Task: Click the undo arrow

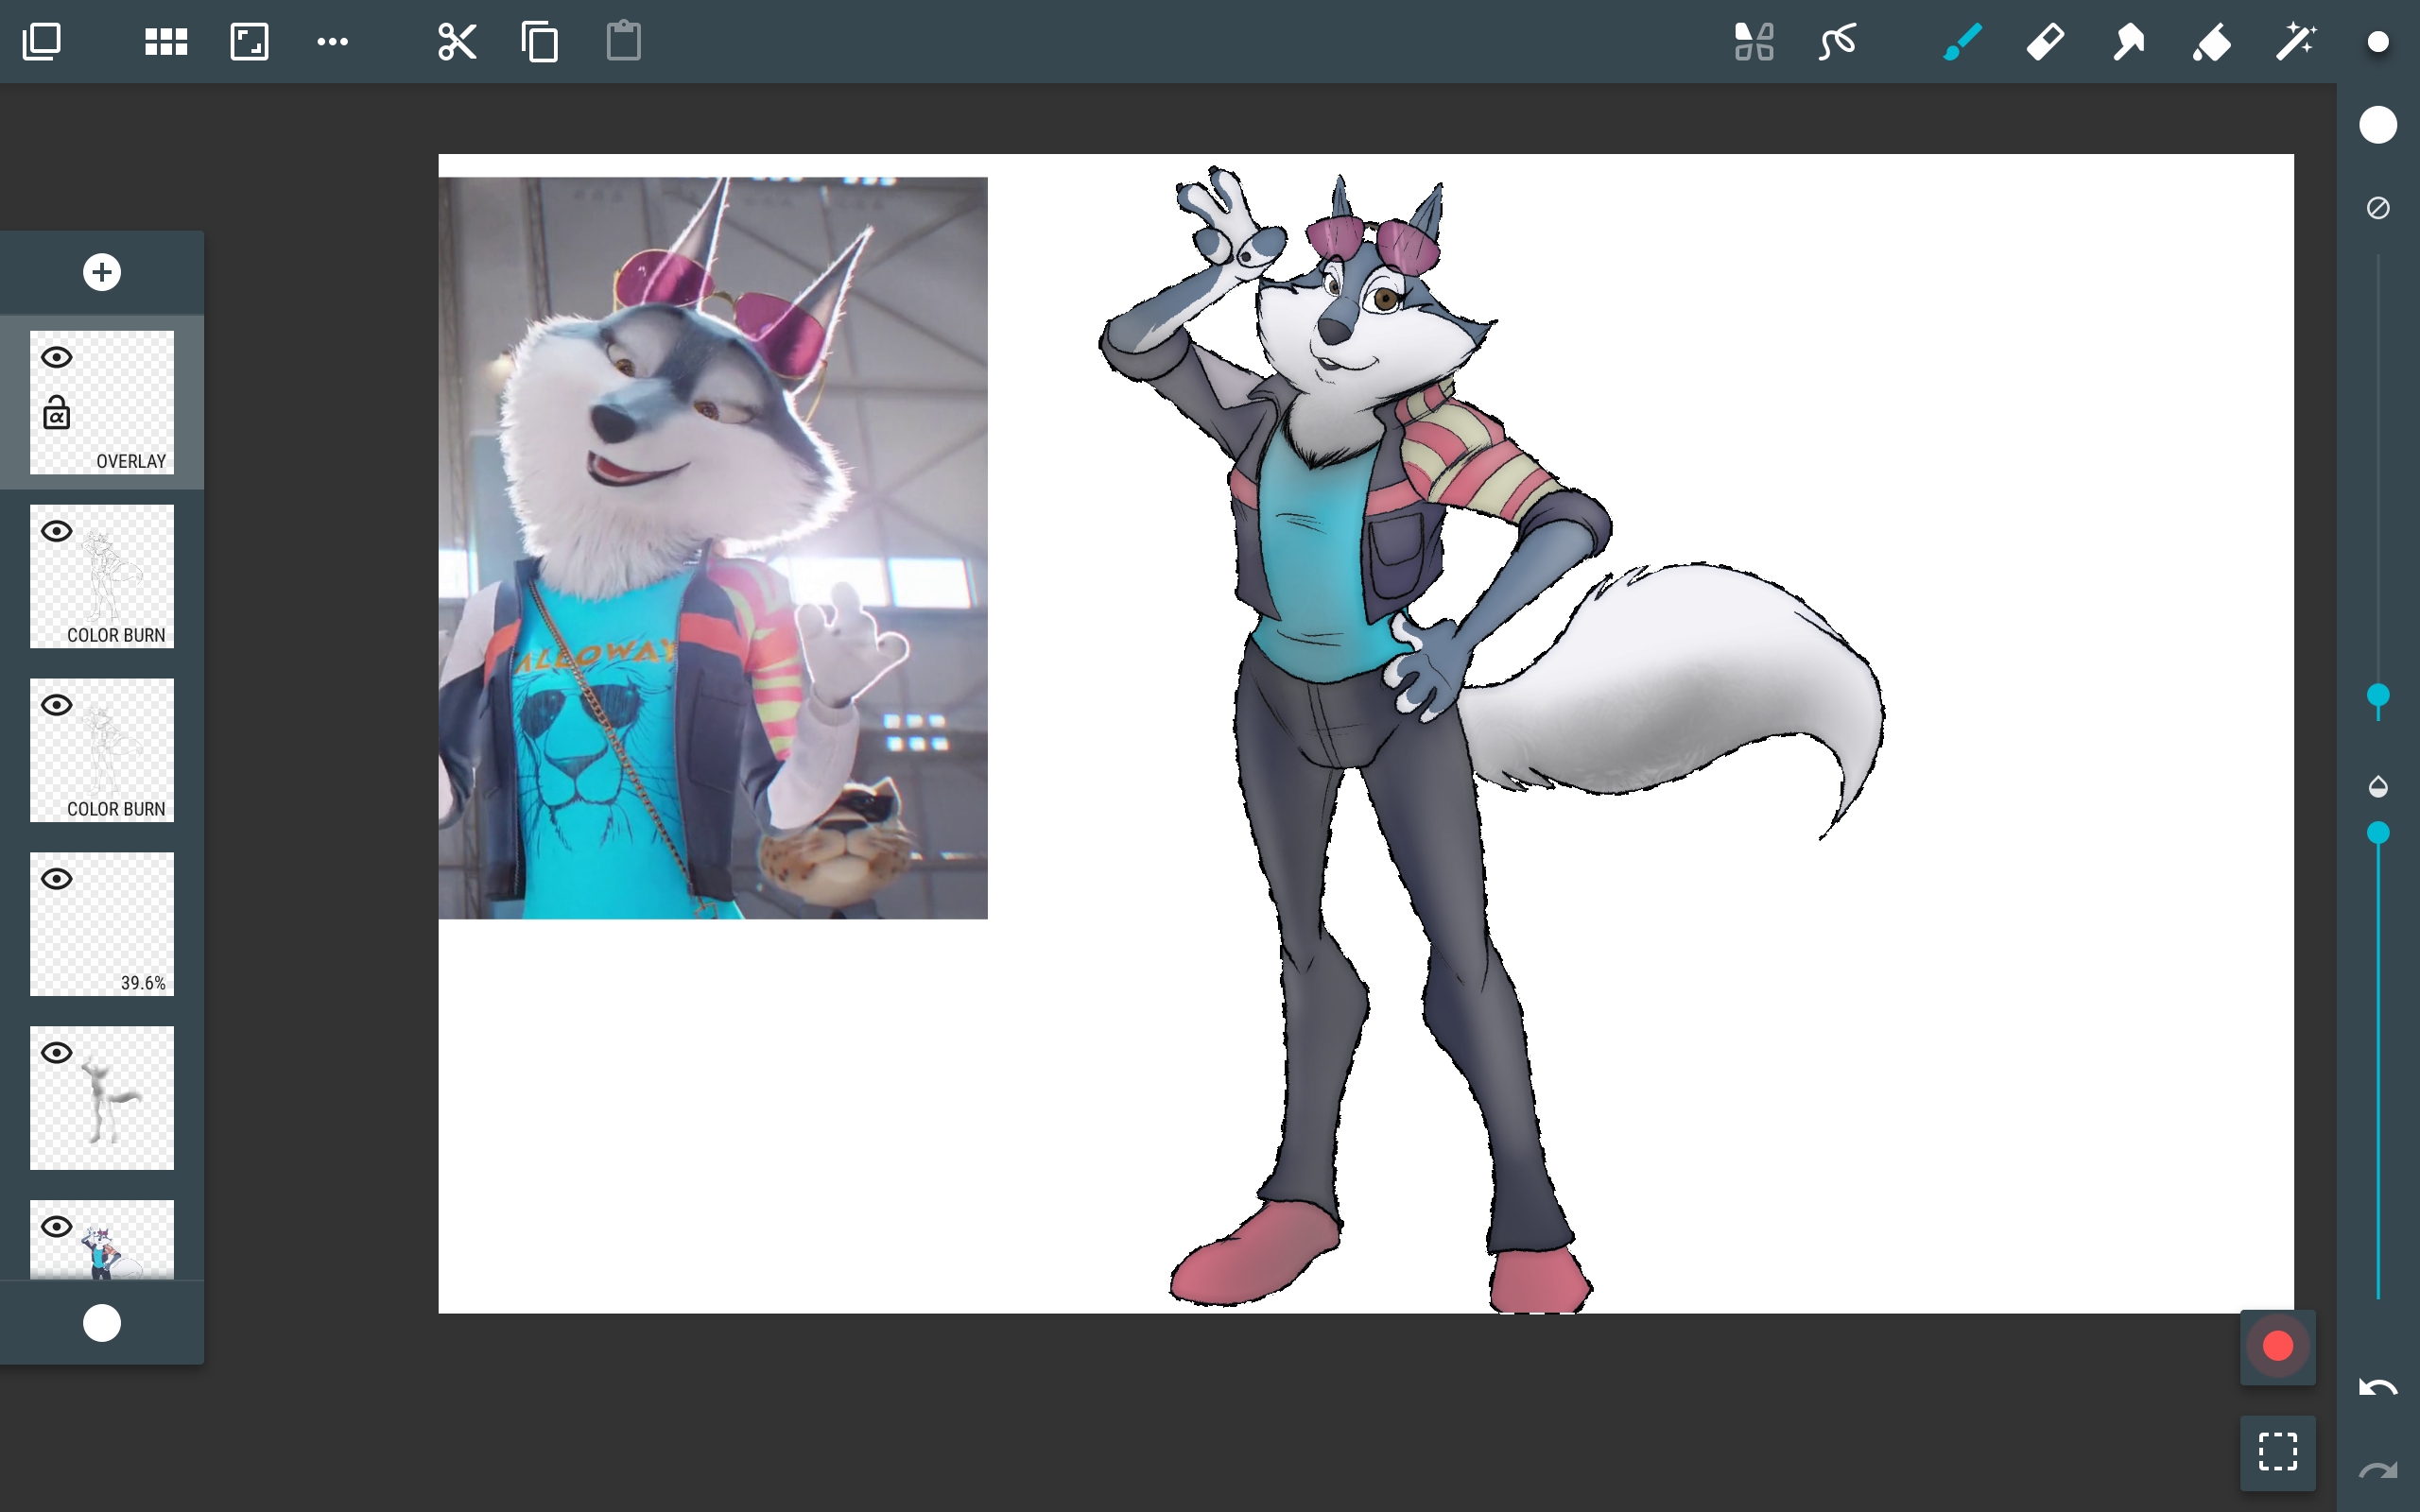Action: click(x=2377, y=1387)
